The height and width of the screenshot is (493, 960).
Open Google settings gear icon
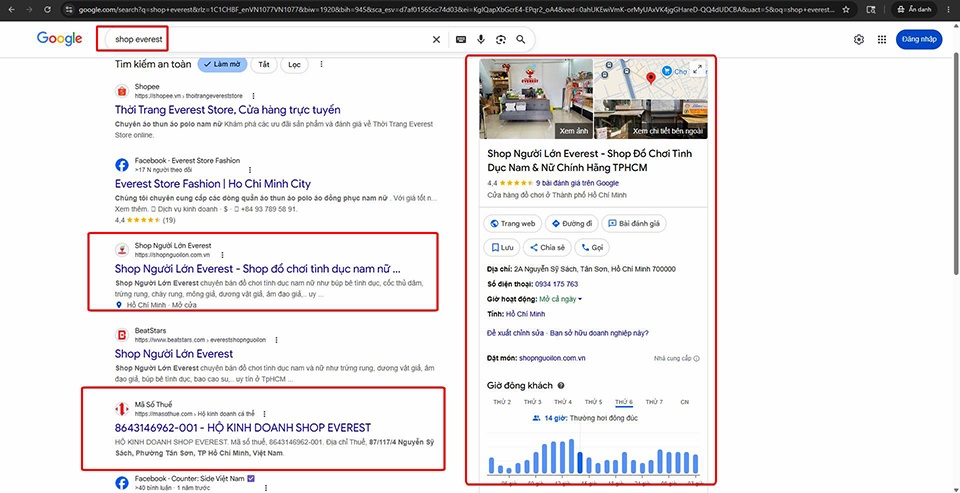tap(859, 40)
